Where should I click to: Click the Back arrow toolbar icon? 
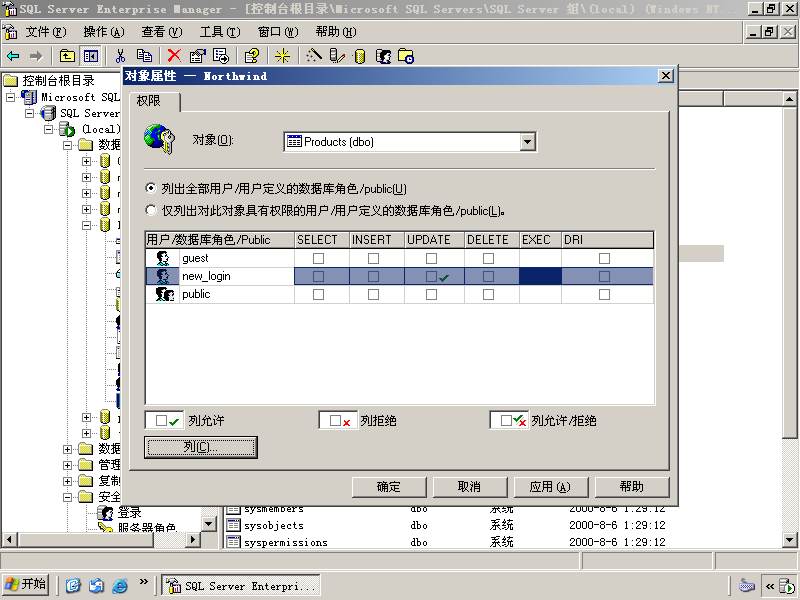13,56
